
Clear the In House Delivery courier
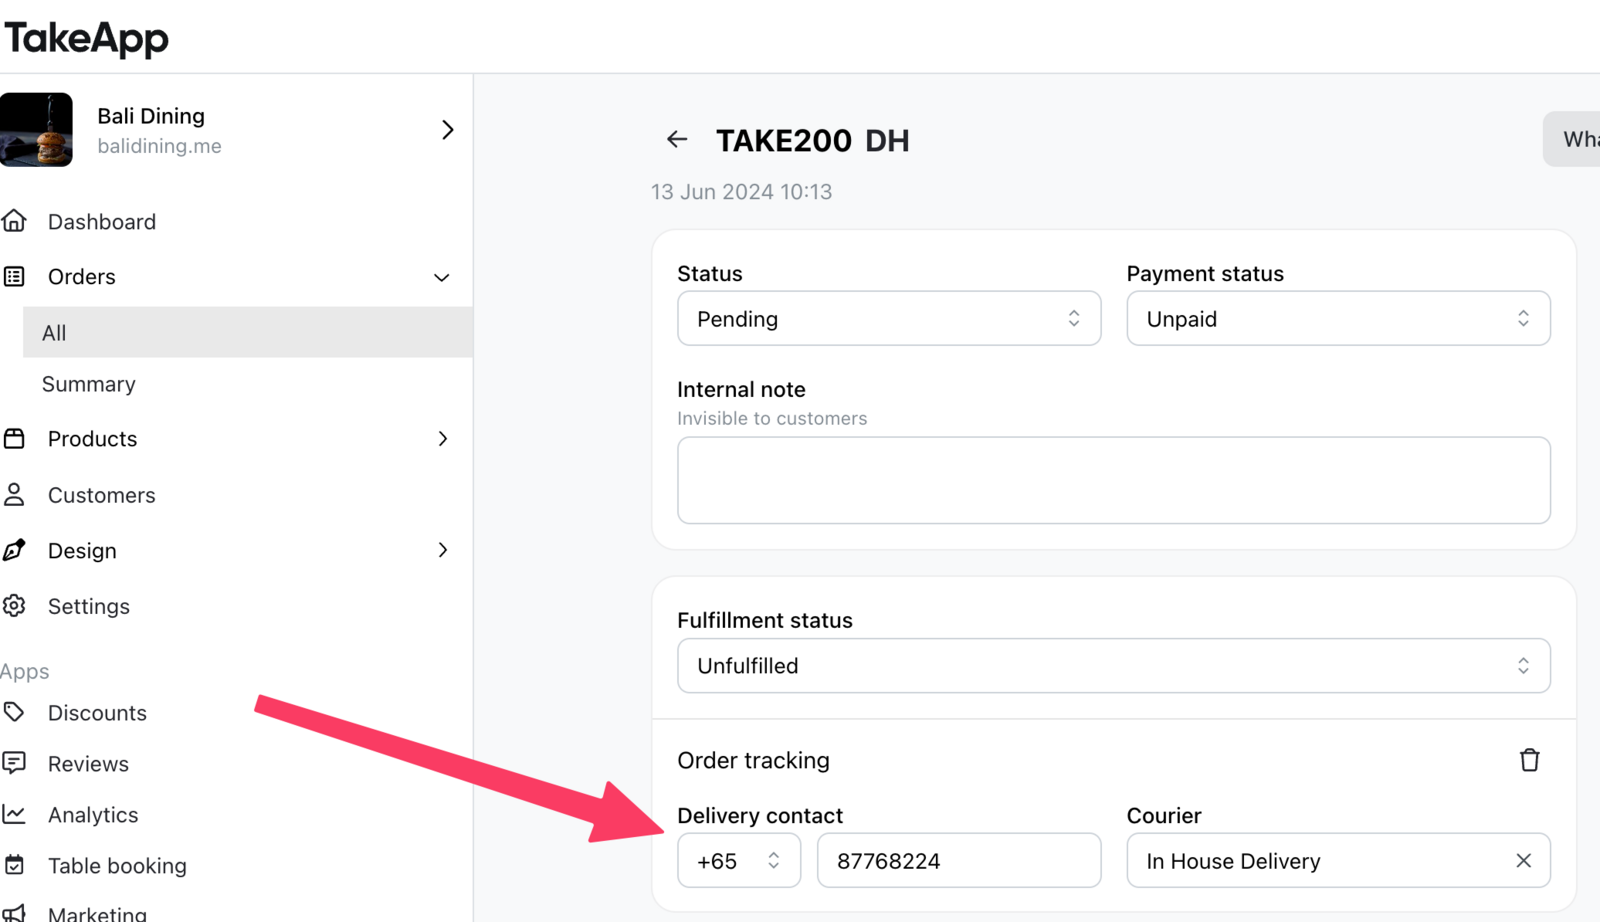point(1523,860)
